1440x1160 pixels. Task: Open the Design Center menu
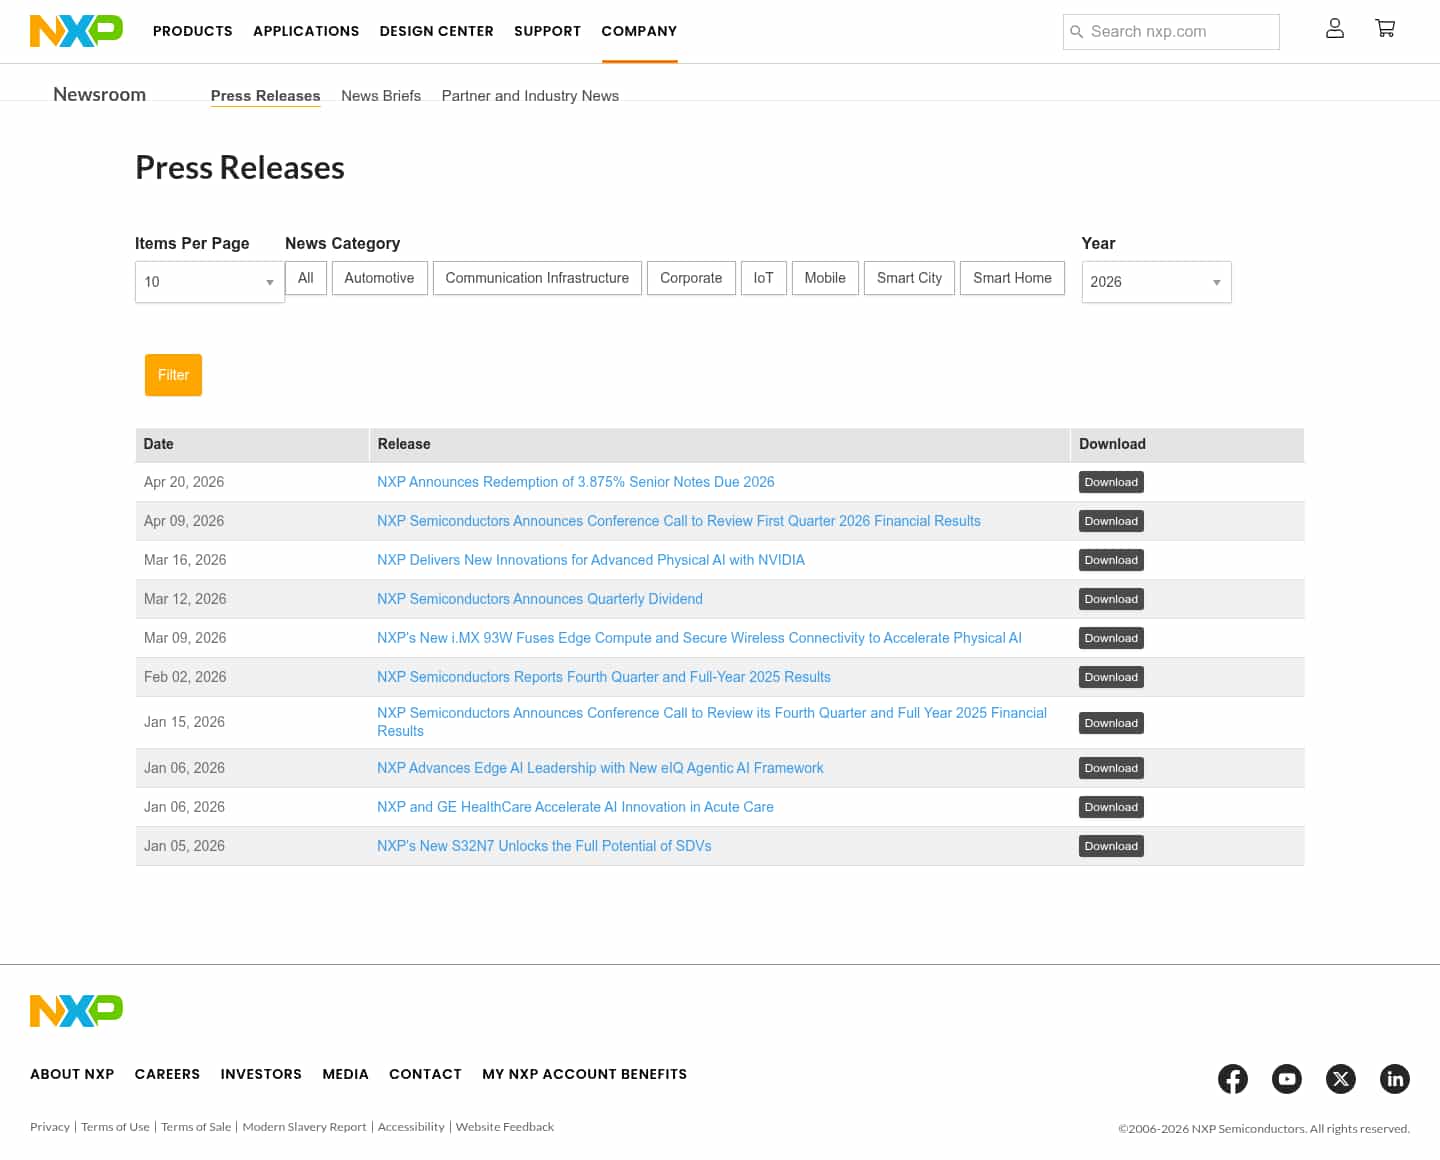[x=437, y=31]
